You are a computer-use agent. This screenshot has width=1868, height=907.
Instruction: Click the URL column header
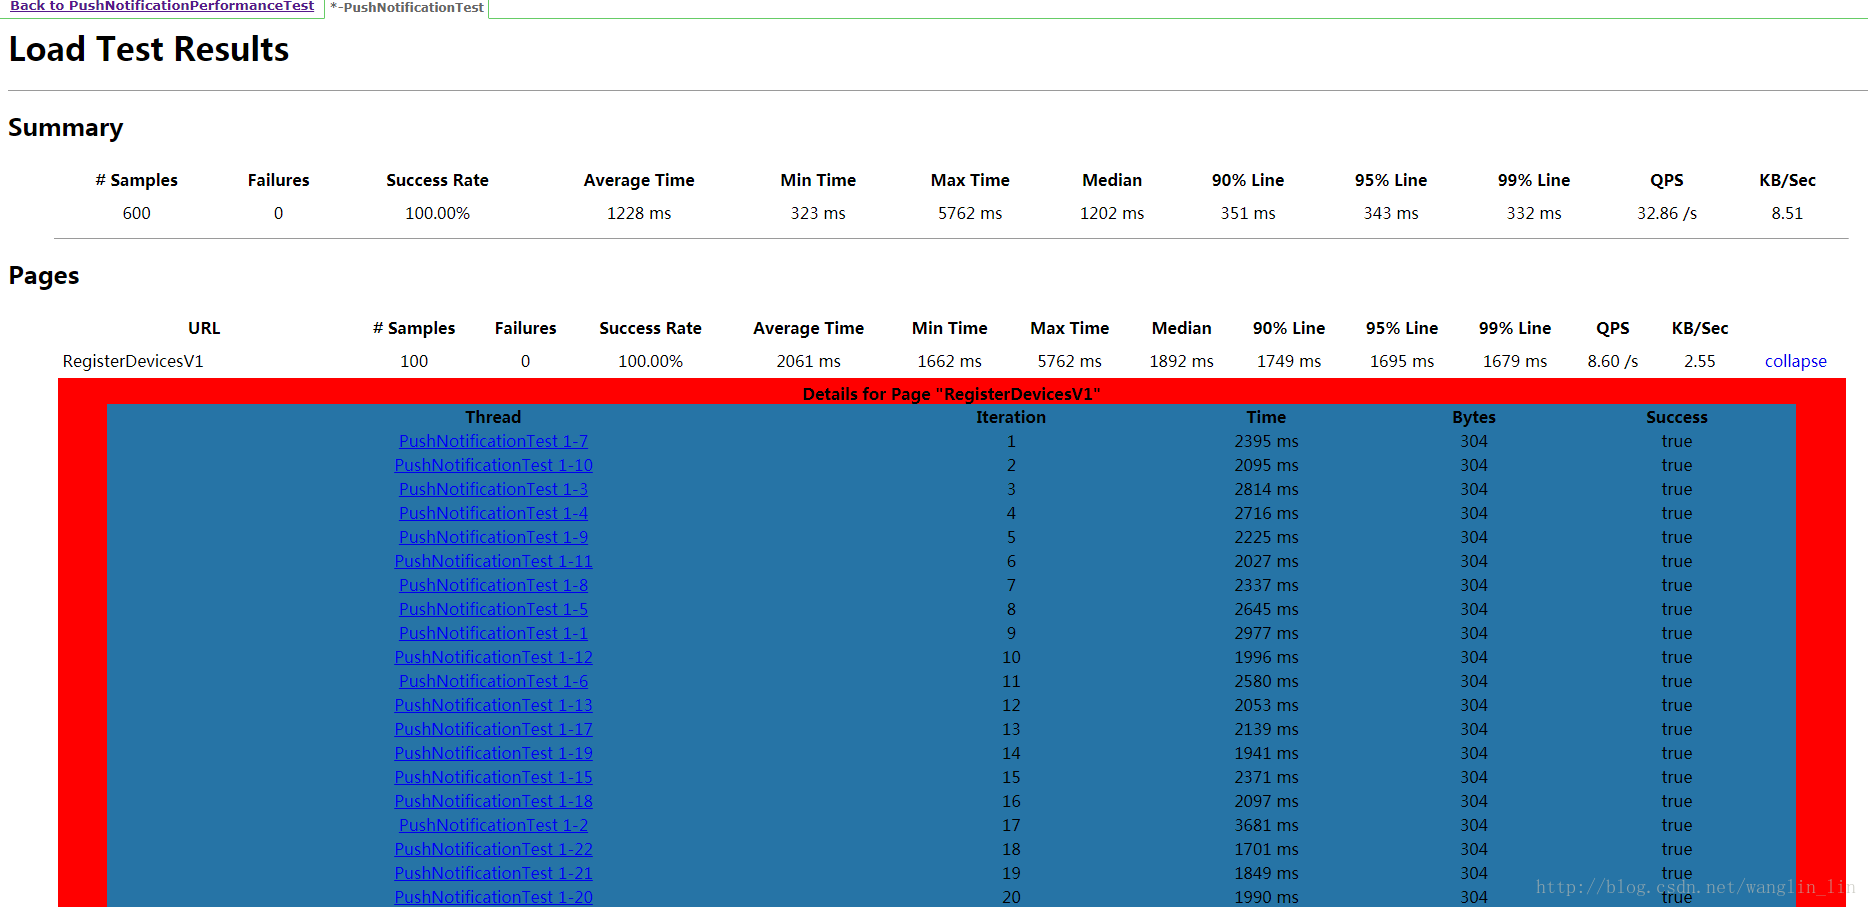click(204, 328)
